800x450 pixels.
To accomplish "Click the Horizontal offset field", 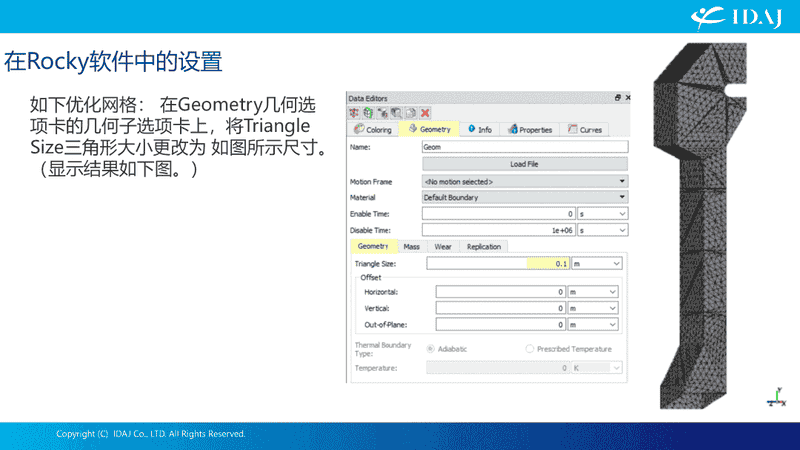I will (x=500, y=292).
